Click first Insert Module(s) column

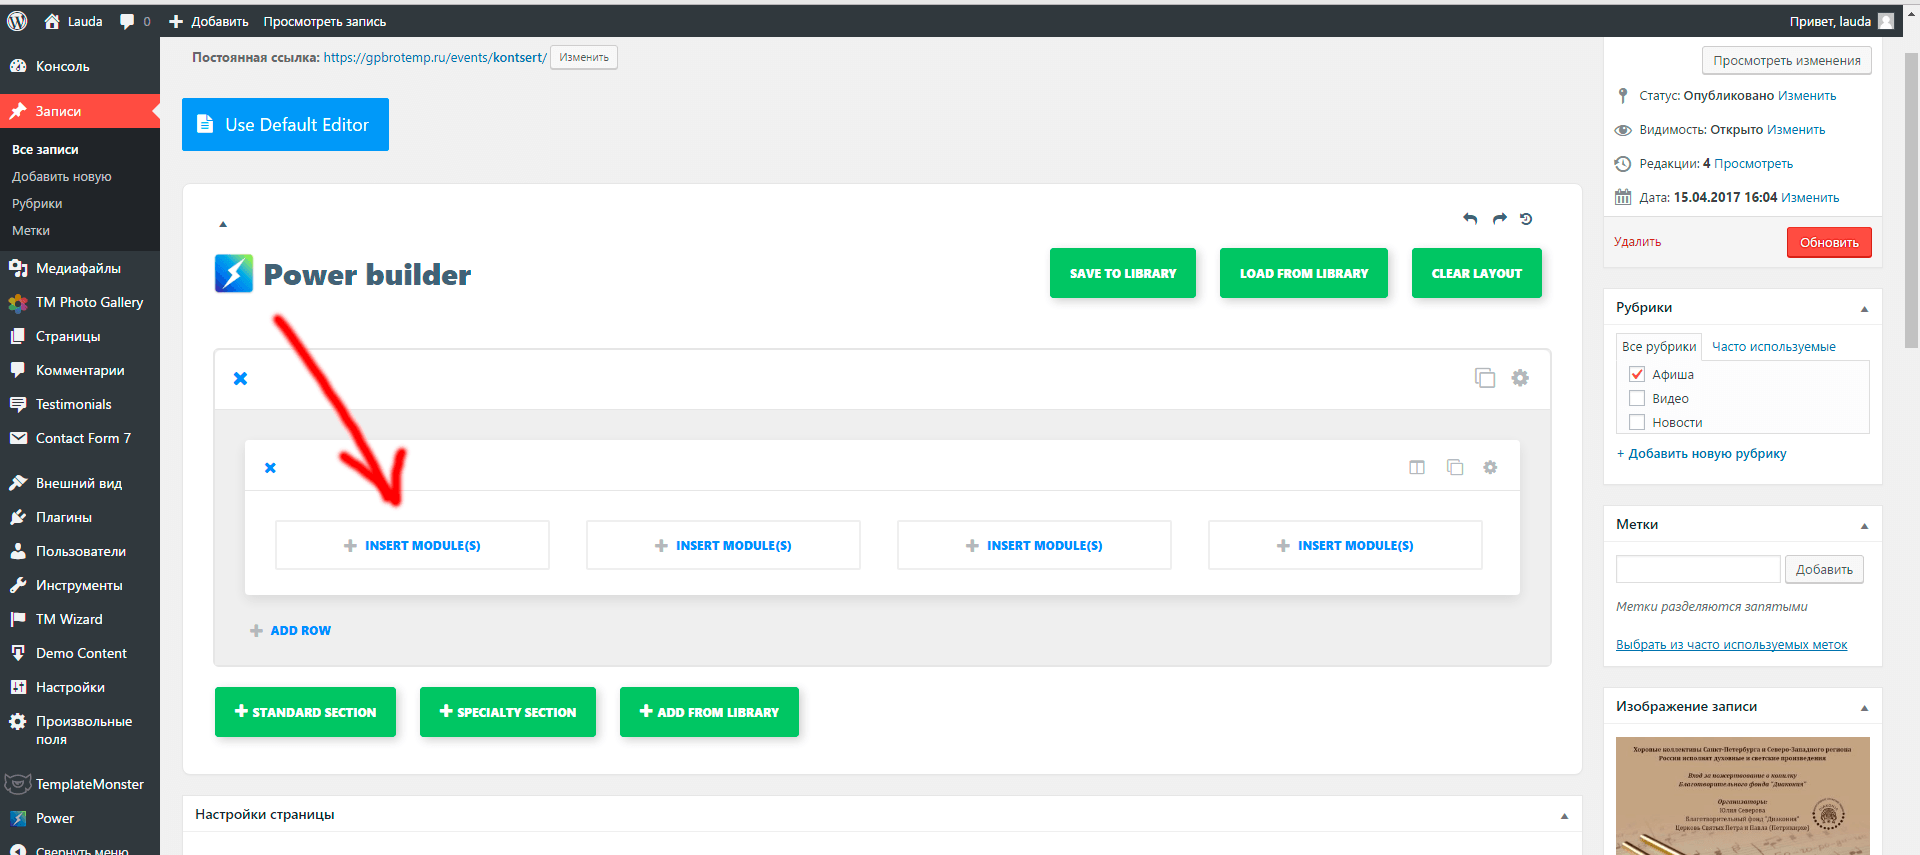pos(412,545)
